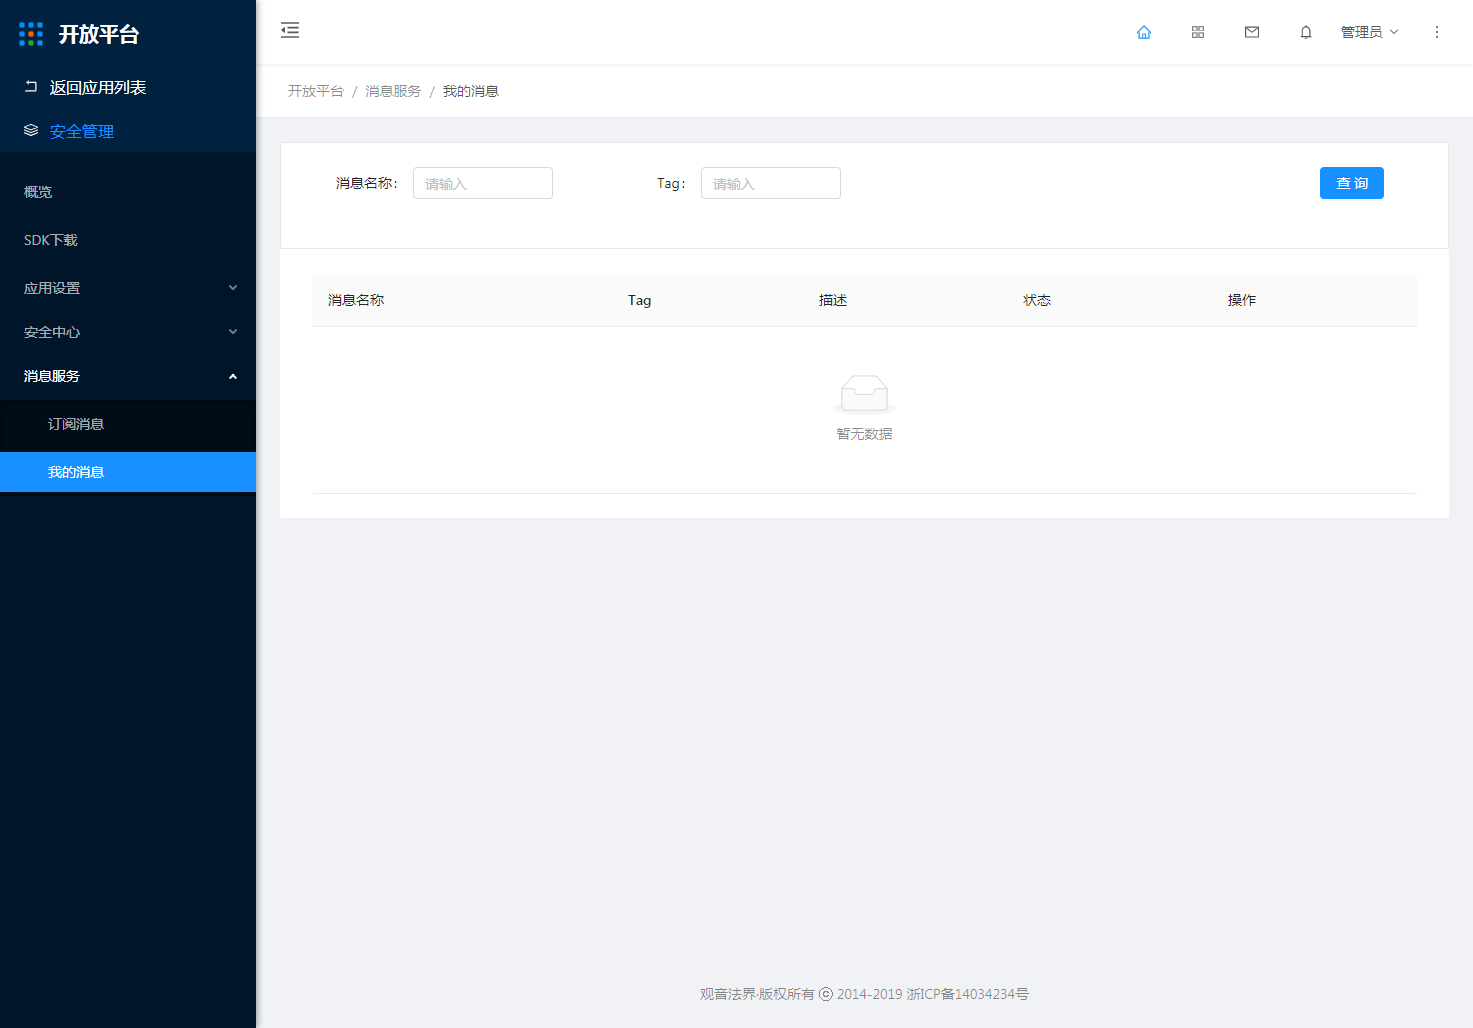Click the copyright footer text
The width and height of the screenshot is (1473, 1028).
[x=864, y=994]
